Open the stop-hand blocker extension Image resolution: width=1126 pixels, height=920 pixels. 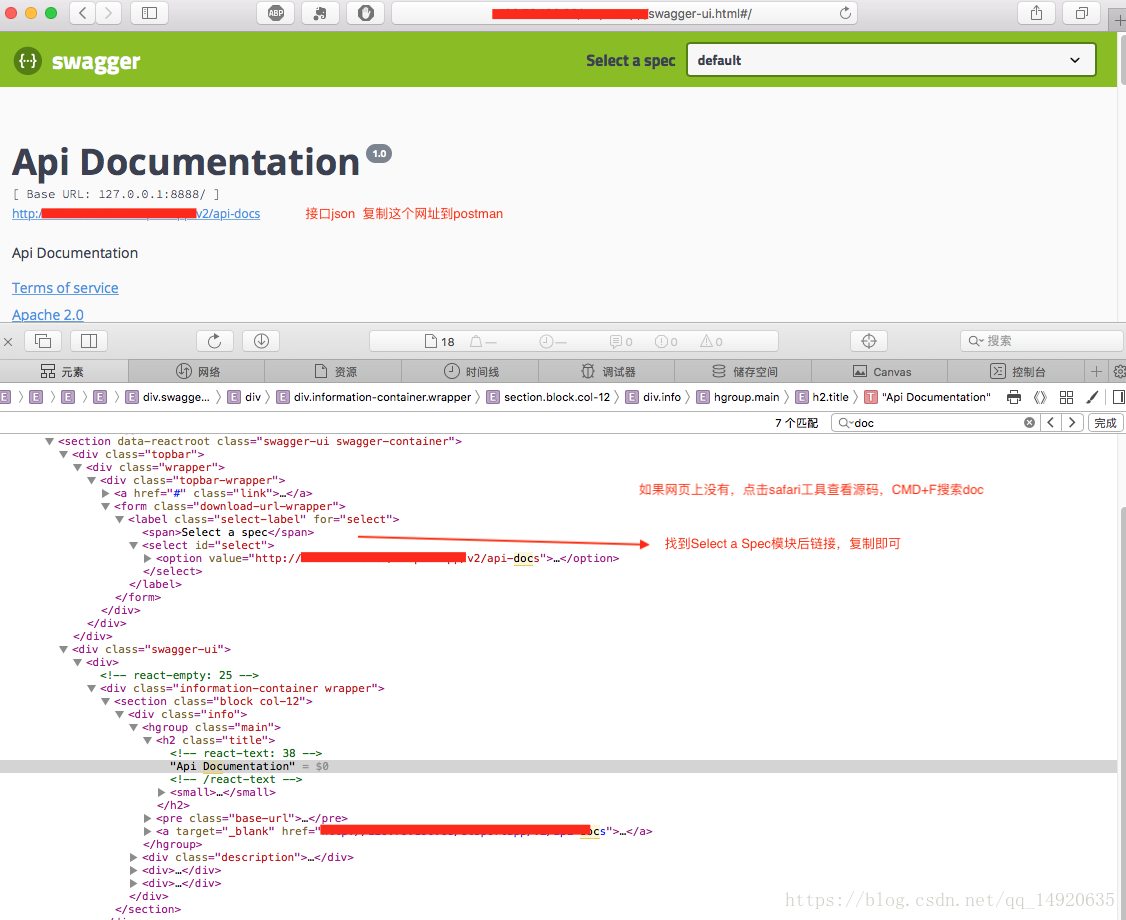(x=366, y=13)
